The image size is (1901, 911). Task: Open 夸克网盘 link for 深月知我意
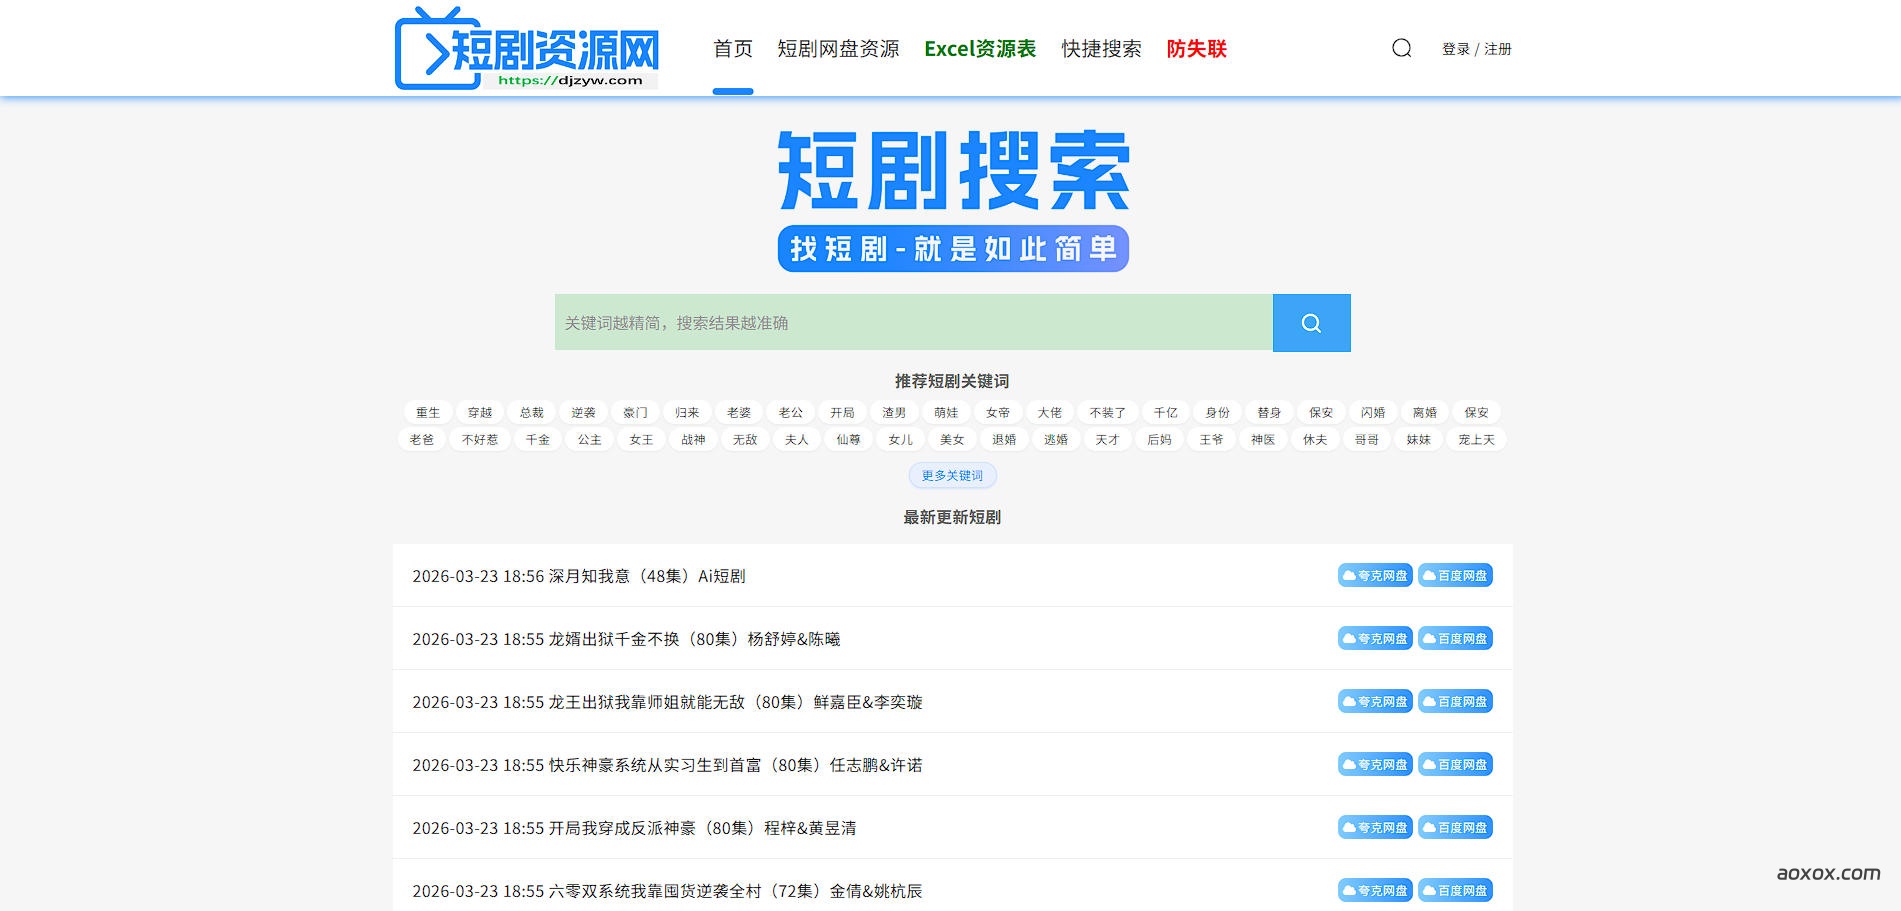coord(1374,575)
